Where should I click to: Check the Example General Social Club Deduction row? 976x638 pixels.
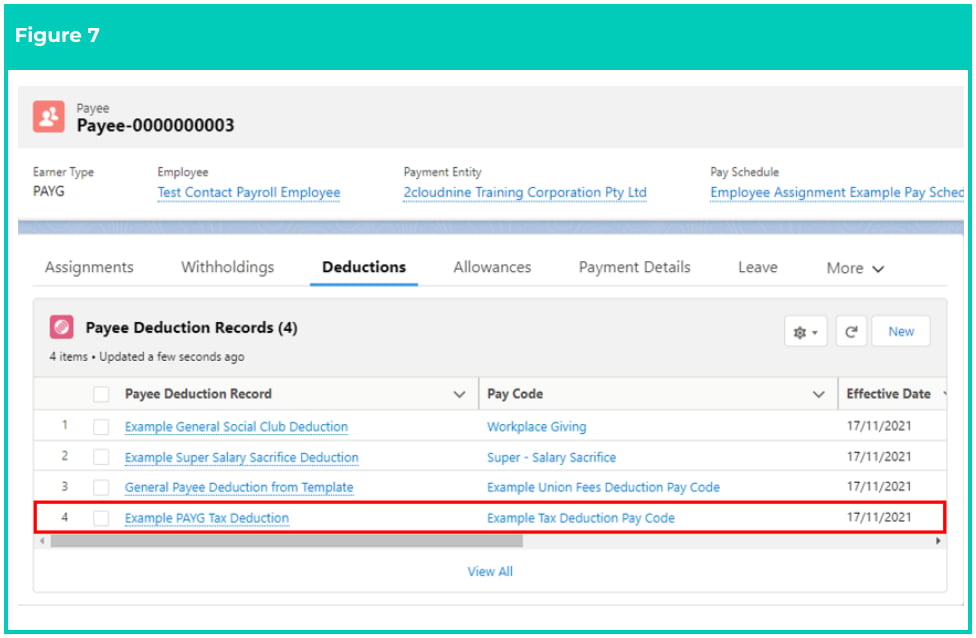point(101,426)
